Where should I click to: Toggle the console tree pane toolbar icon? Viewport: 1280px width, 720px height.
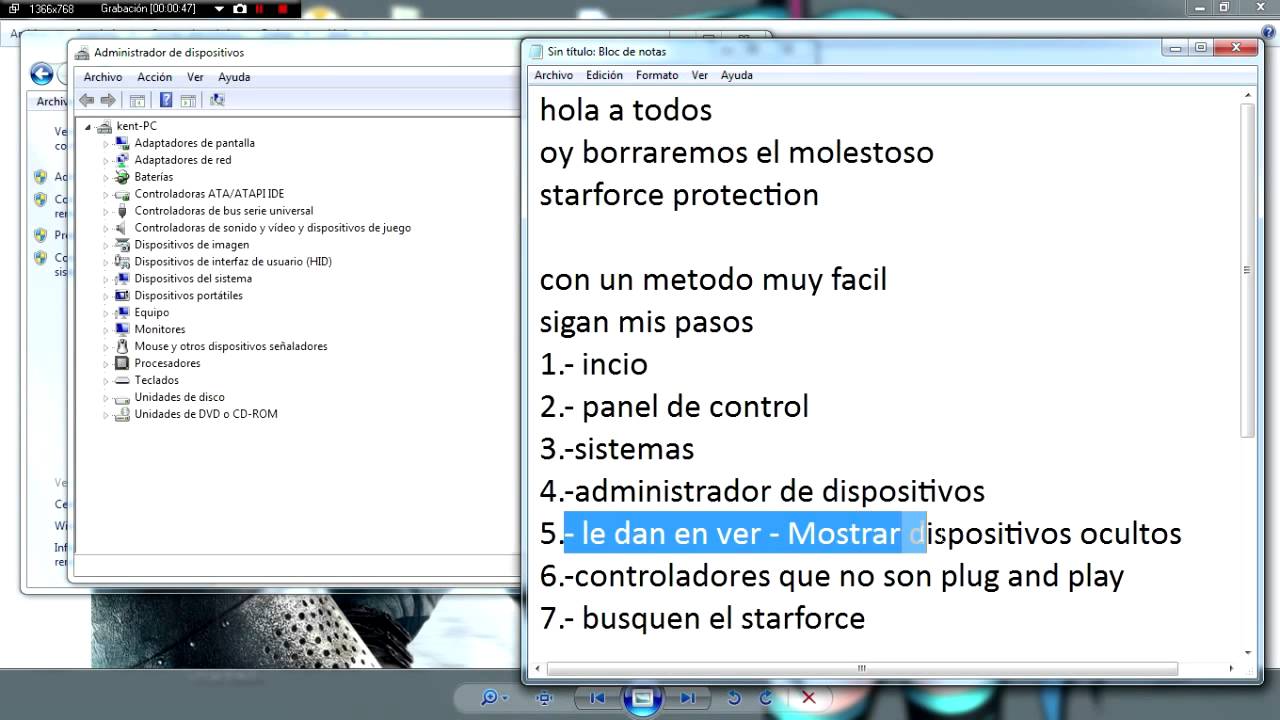point(137,100)
